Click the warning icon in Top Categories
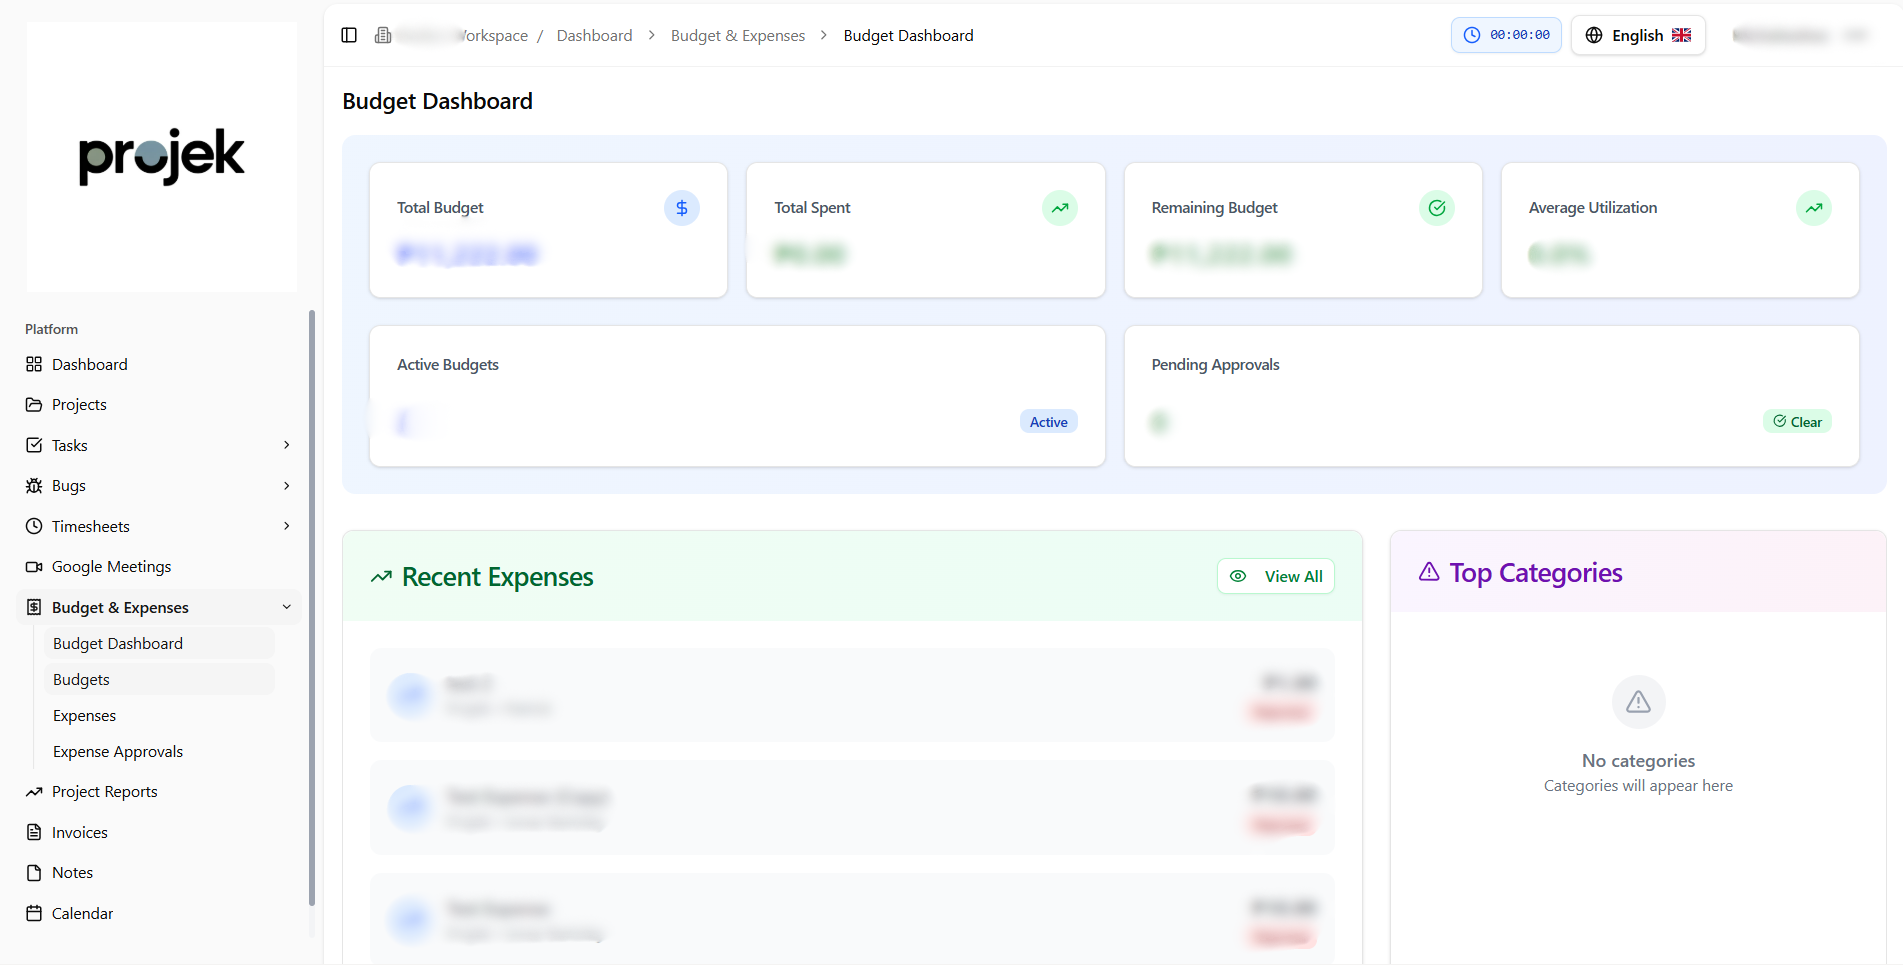The height and width of the screenshot is (965, 1903). [1638, 702]
